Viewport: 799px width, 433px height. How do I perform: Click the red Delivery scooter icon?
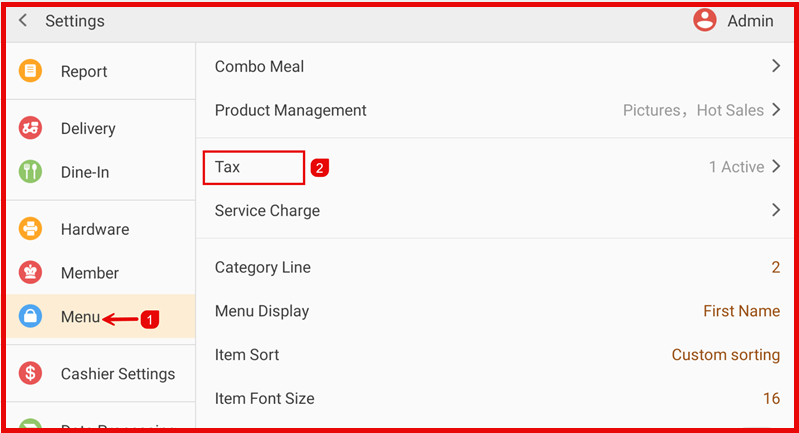point(31,128)
